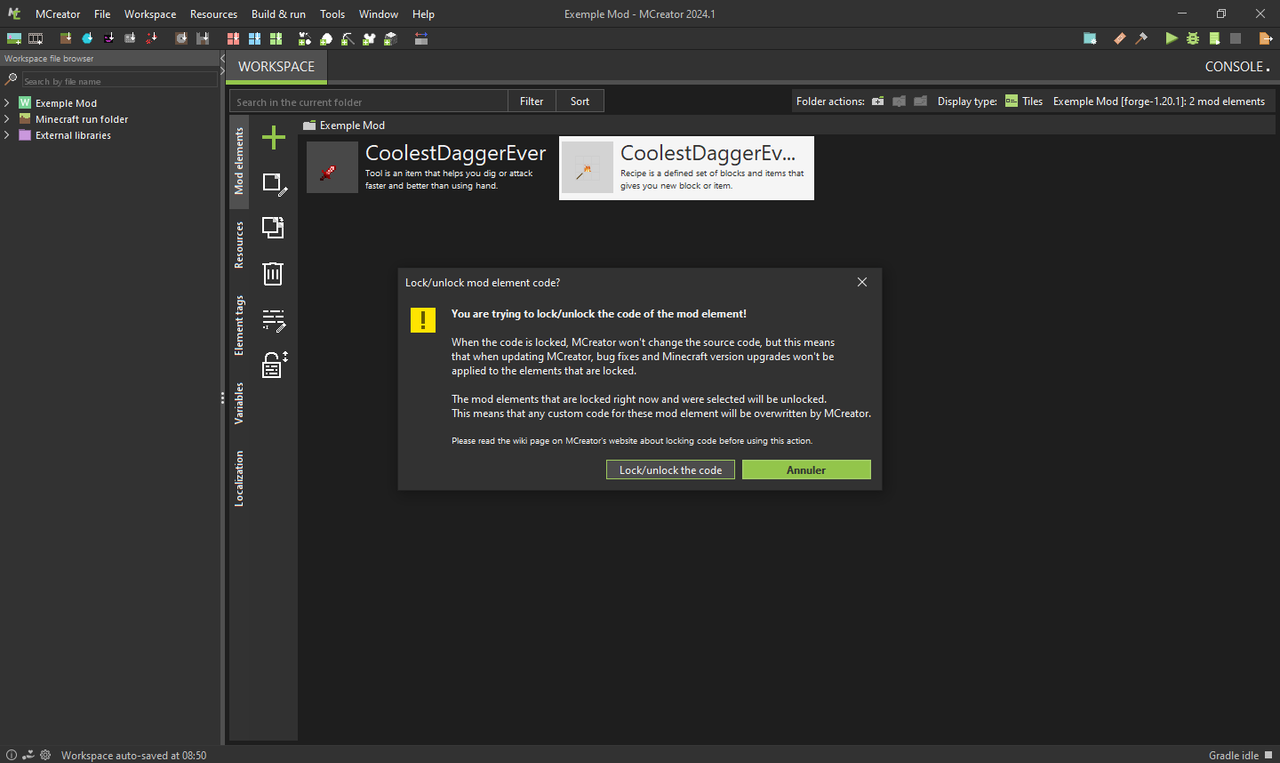Click the eraser regenerate code icon
1280x763 pixels.
click(x=1120, y=39)
